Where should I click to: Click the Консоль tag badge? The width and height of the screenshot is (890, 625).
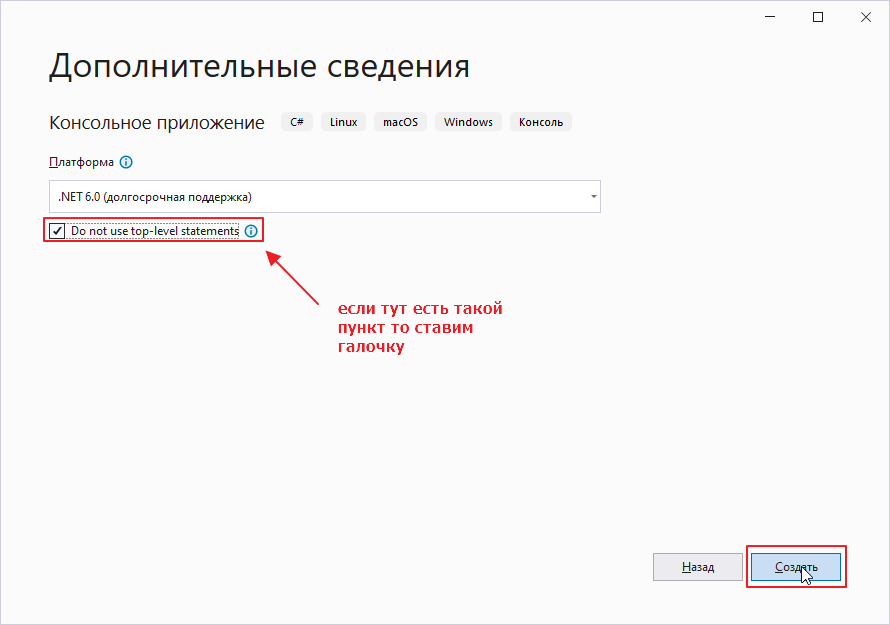(x=541, y=122)
